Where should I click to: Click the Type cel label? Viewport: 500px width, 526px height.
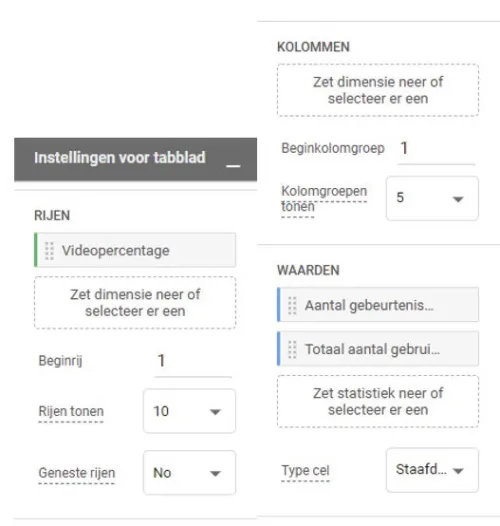pyautogui.click(x=305, y=471)
